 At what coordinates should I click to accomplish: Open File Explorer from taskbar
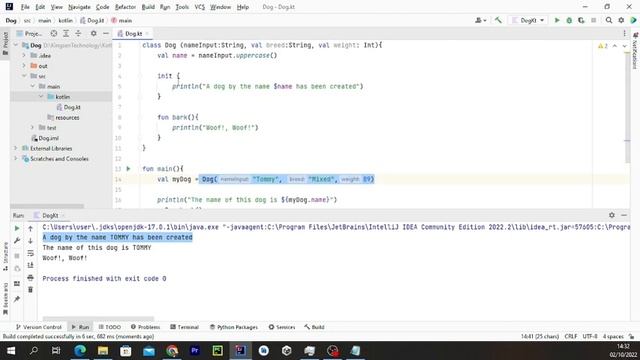(x=103, y=351)
